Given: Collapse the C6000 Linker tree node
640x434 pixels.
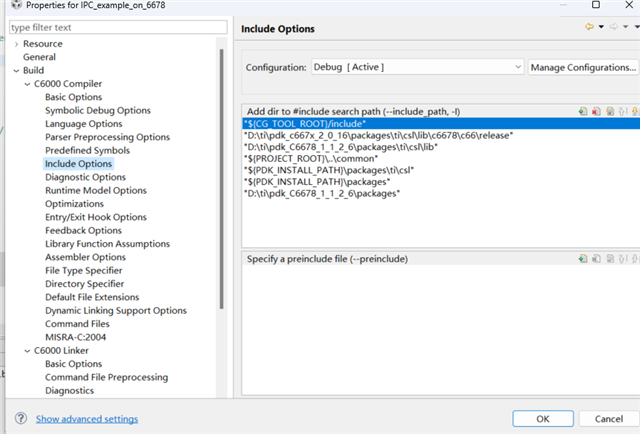Looking at the screenshot, I should pos(27,351).
